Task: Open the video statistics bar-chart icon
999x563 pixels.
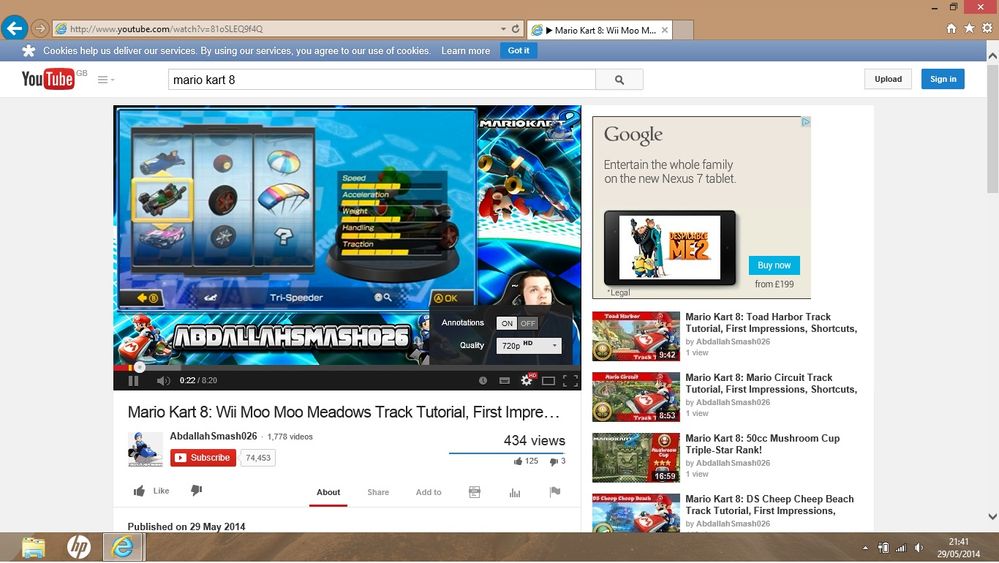Action: click(515, 492)
